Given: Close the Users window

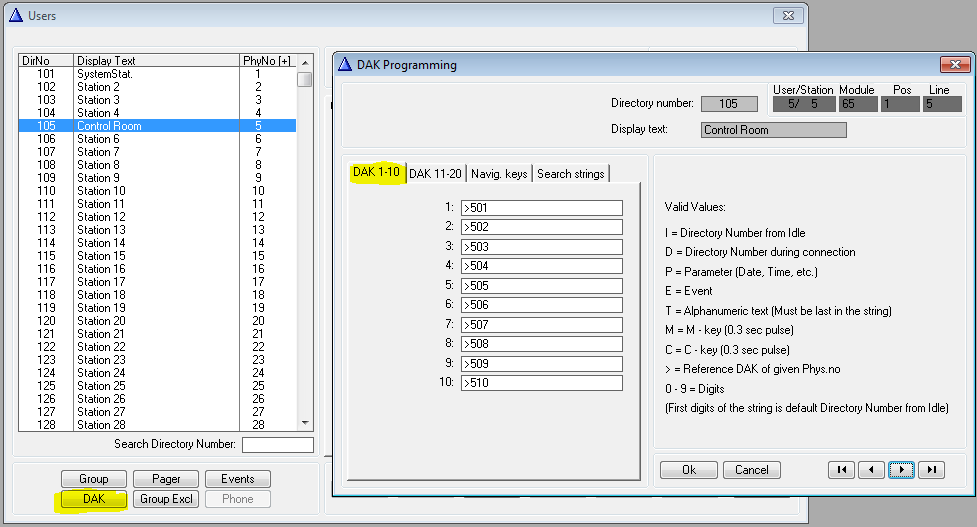Looking at the screenshot, I should pos(787,16).
